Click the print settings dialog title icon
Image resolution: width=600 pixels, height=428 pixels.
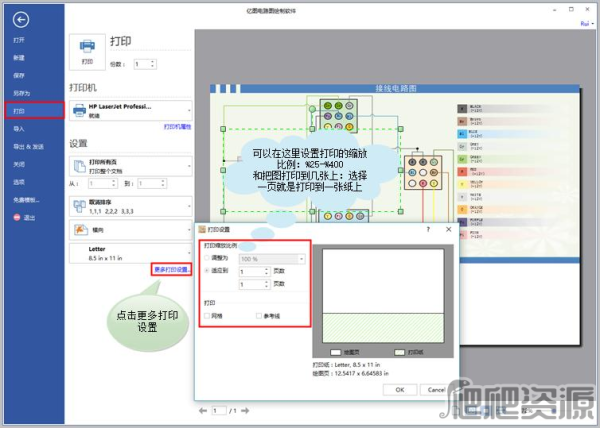(202, 229)
